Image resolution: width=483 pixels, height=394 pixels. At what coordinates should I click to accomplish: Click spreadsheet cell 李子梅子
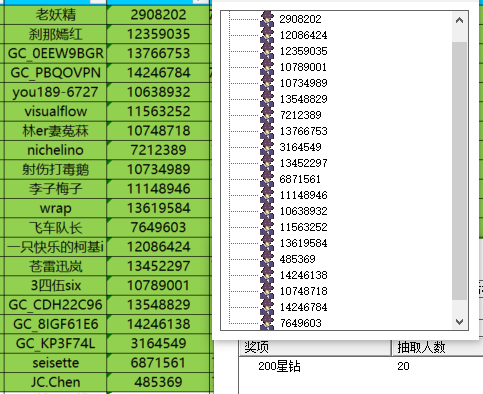55,188
